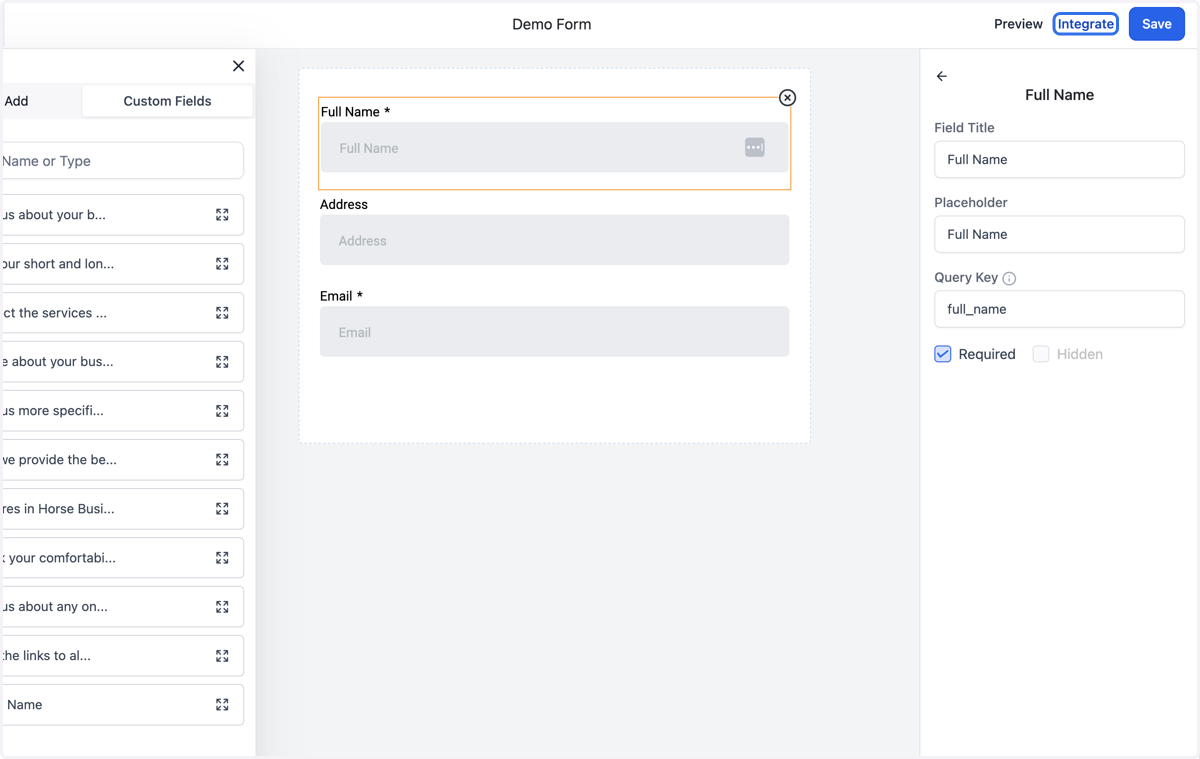This screenshot has width=1200, height=759.
Task: Click the Name or Type search box
Action: [121, 161]
